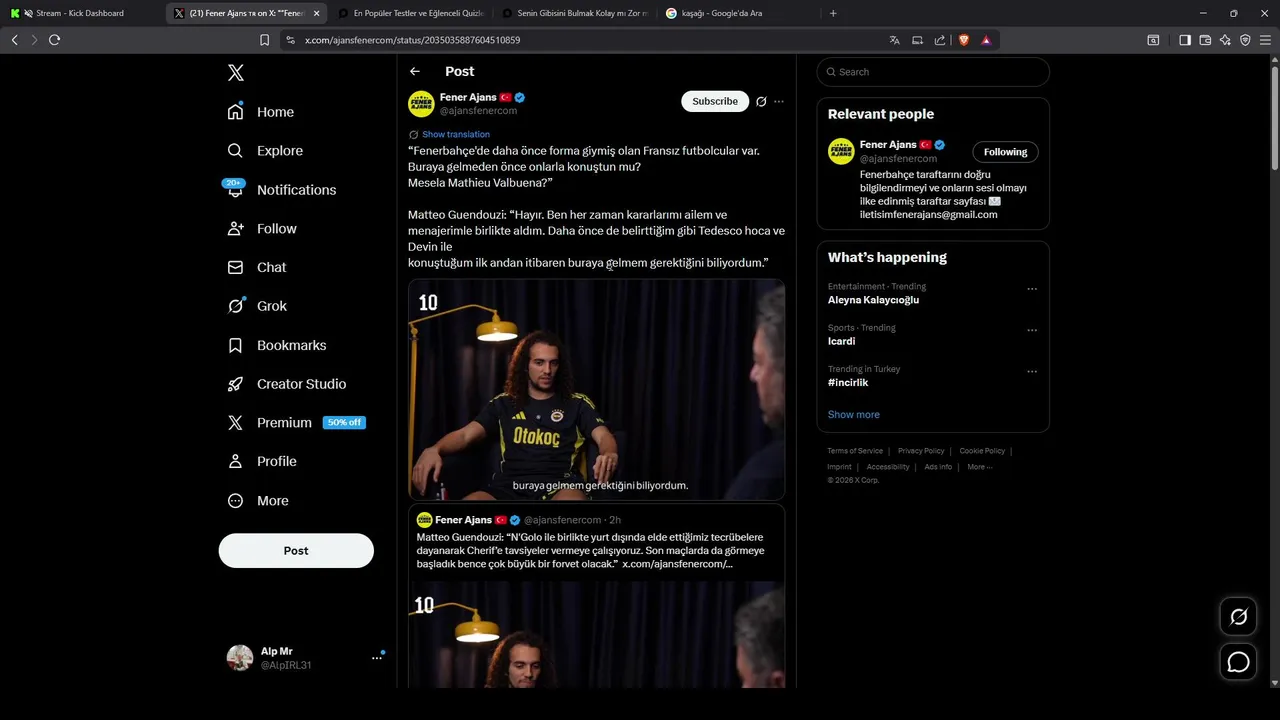Open the Home page
This screenshot has width=1280, height=720.
click(261, 112)
